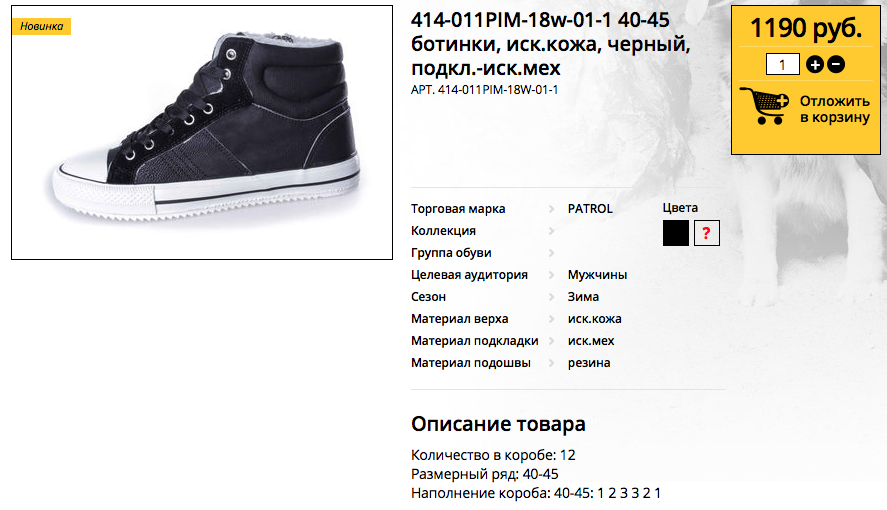Click the shopping cart icon

pyautogui.click(x=764, y=106)
